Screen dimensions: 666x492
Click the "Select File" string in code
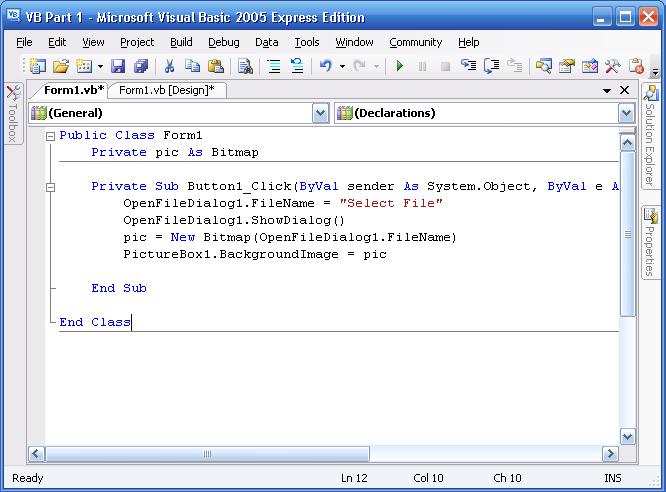(391, 203)
